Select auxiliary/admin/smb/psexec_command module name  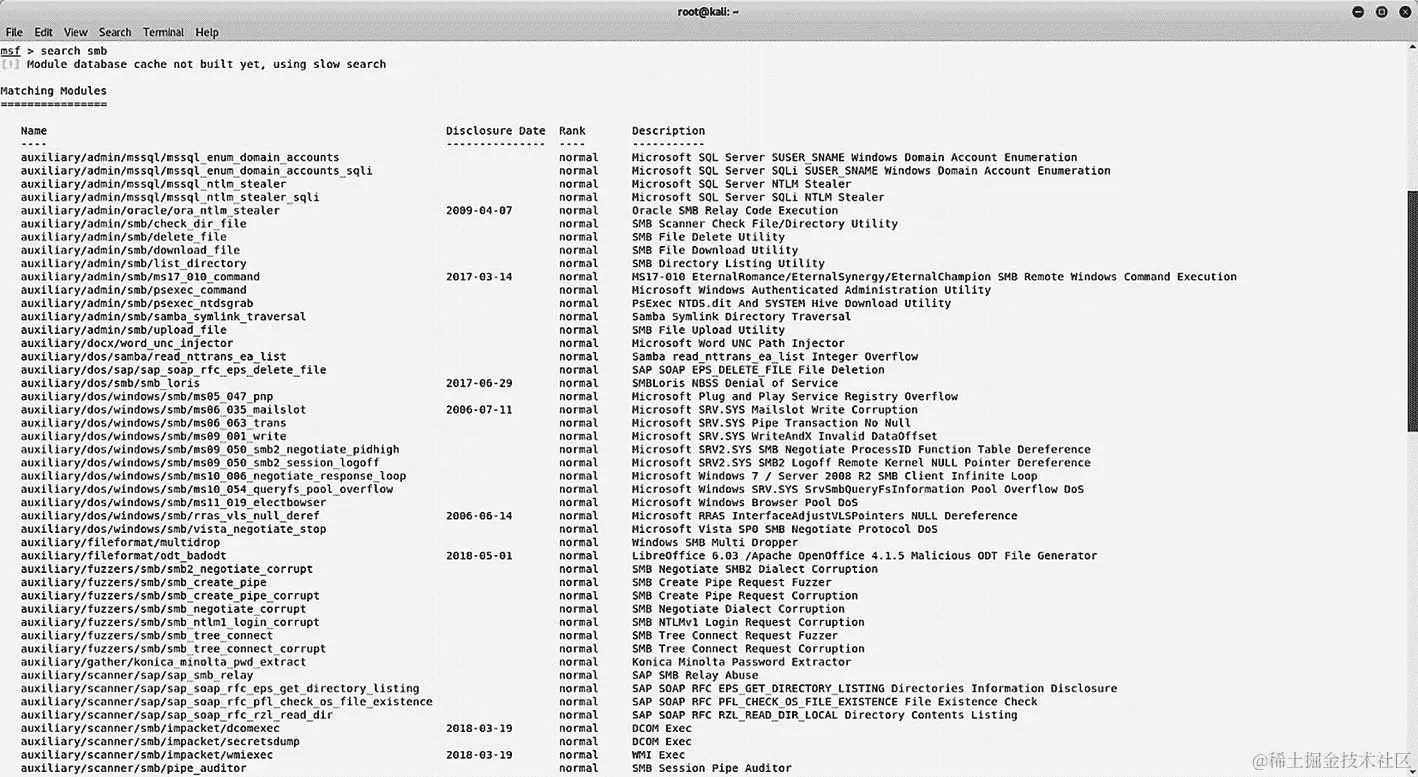coord(134,290)
